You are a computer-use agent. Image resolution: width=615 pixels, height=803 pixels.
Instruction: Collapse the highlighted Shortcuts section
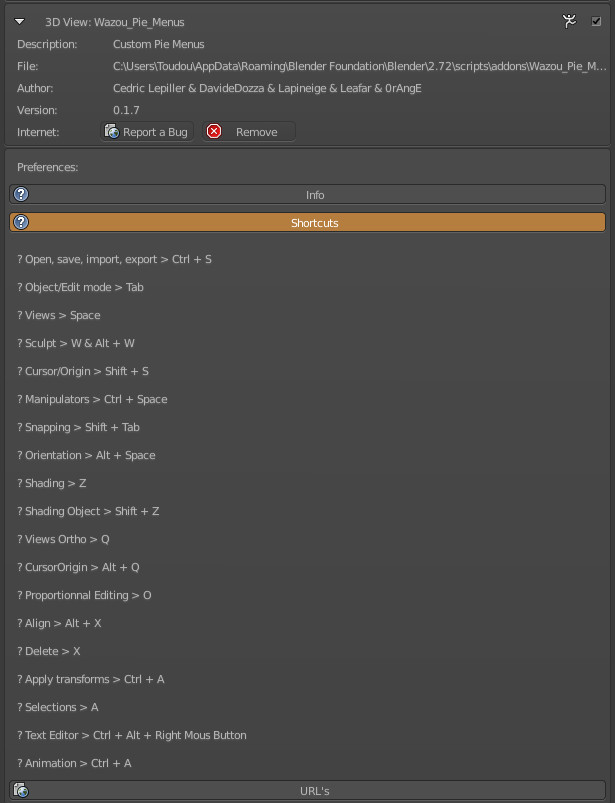(307, 223)
